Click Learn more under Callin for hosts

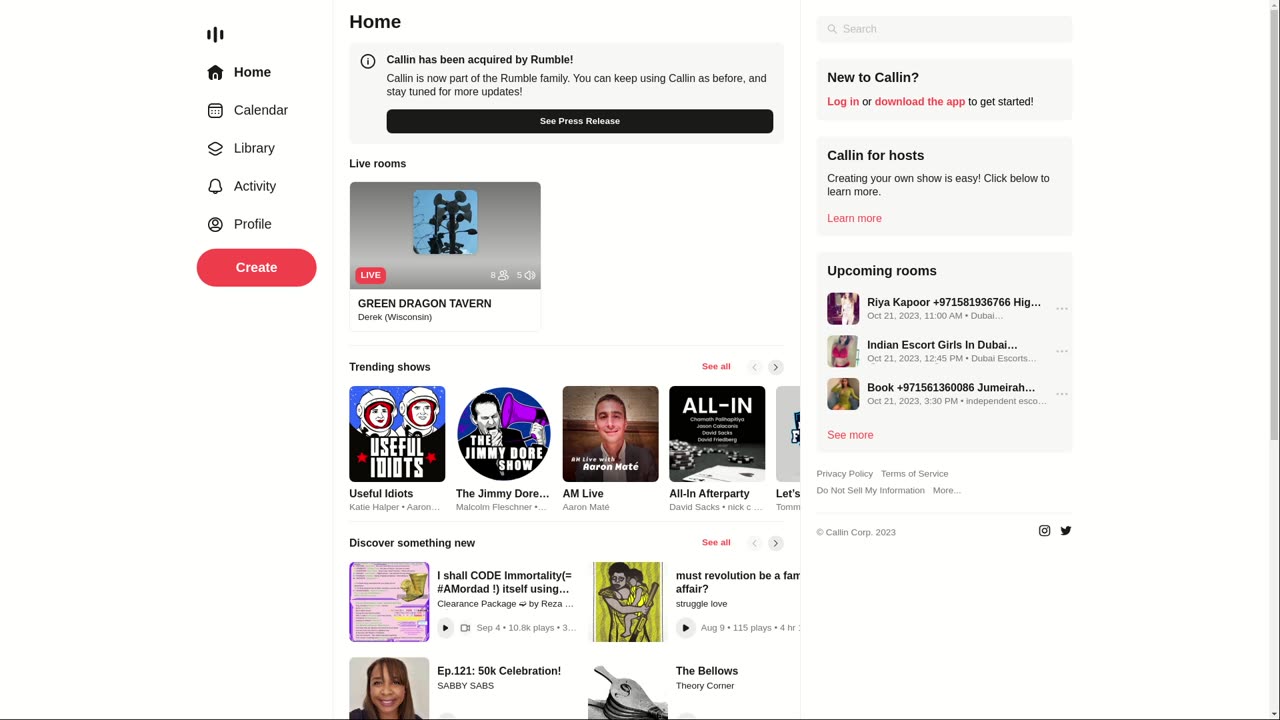(x=854, y=219)
